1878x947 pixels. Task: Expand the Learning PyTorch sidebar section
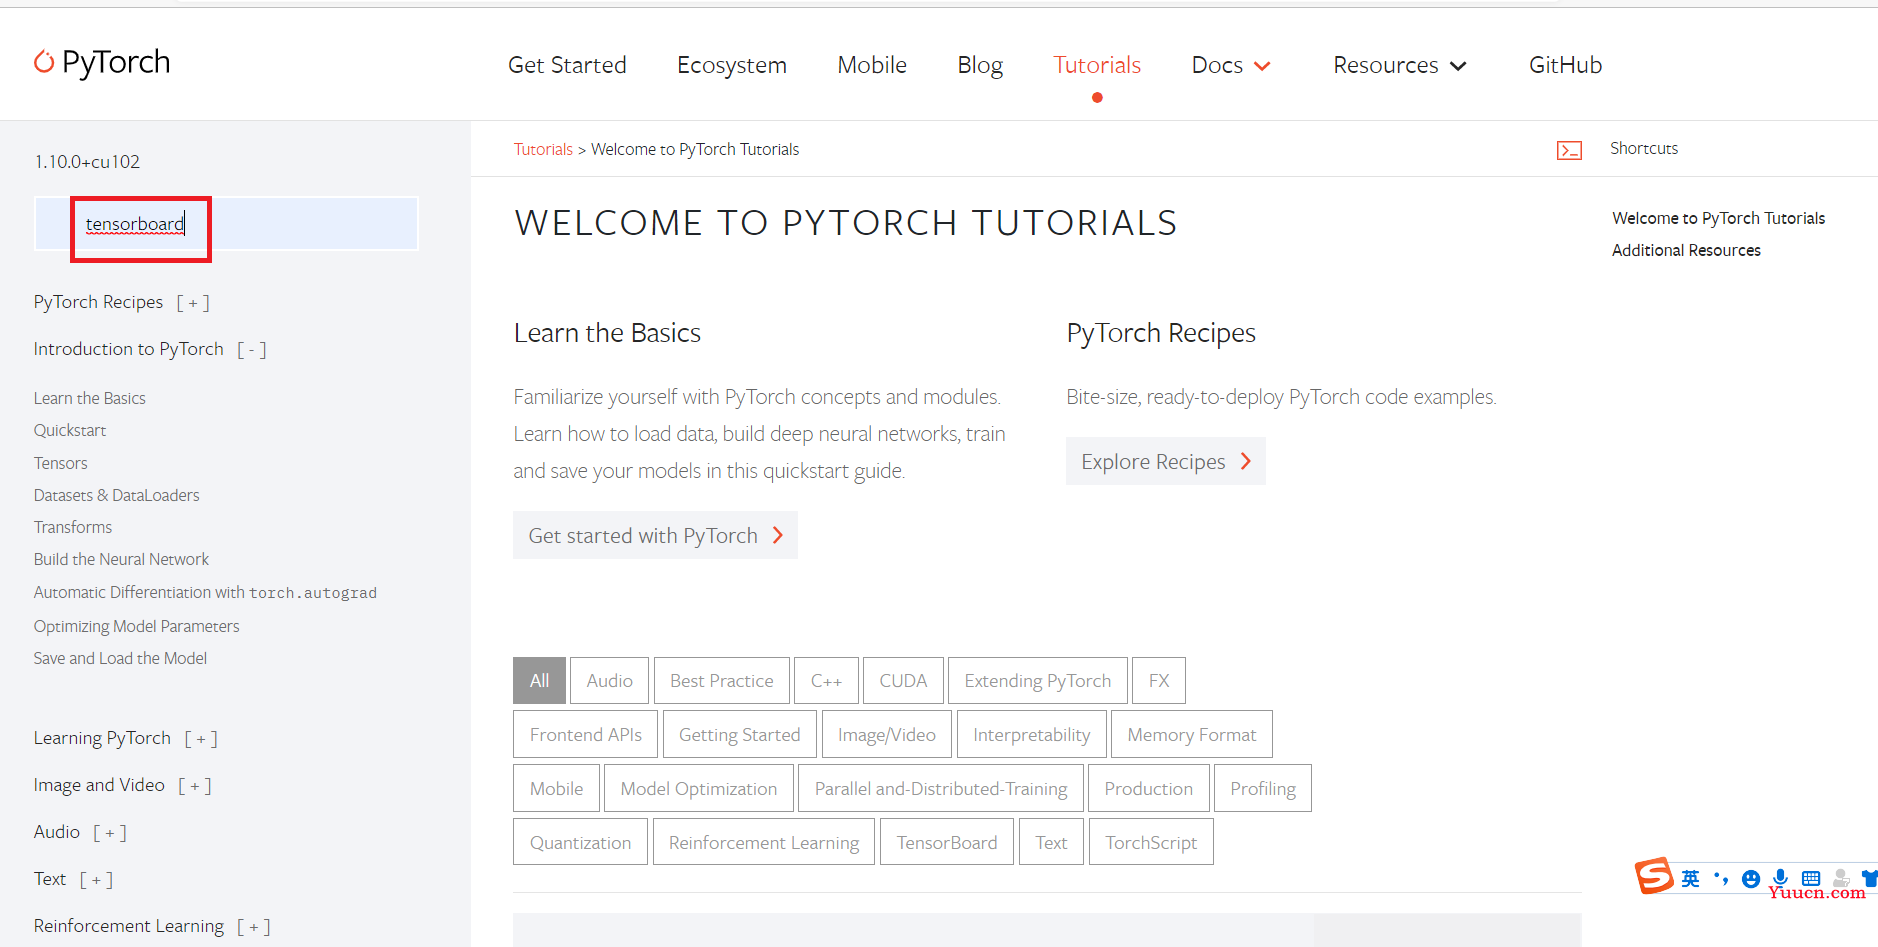[201, 739]
